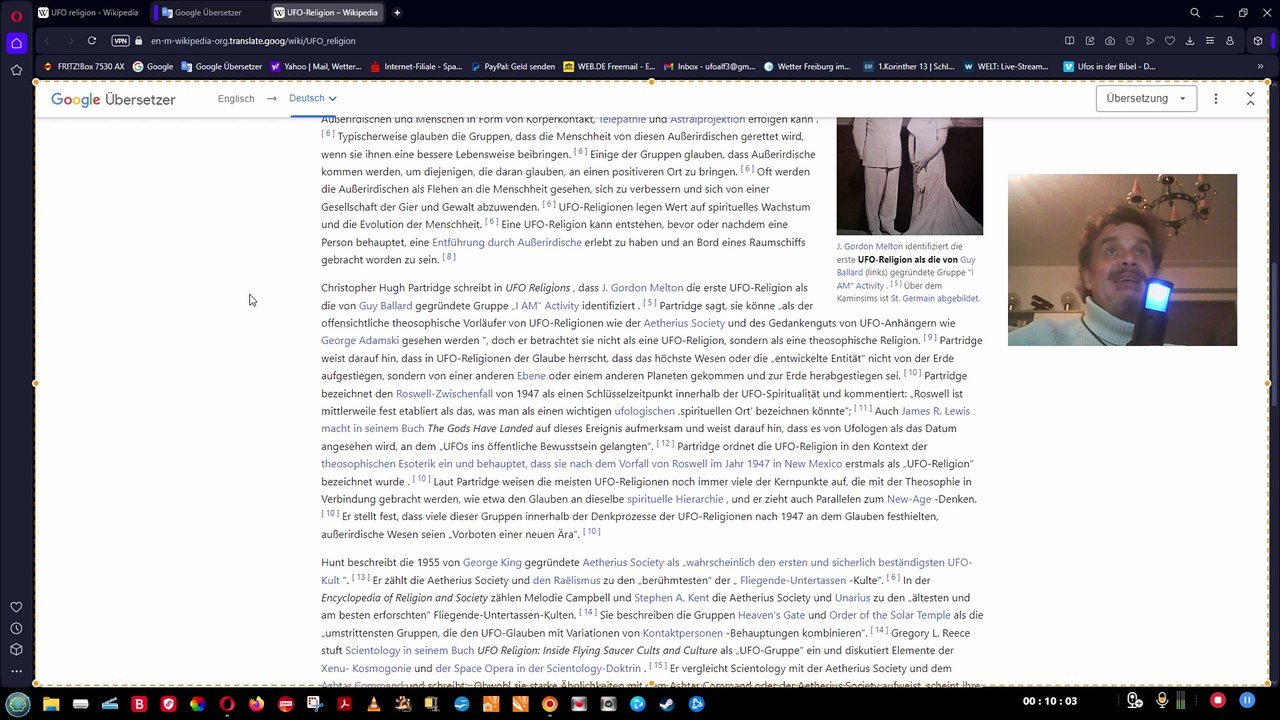Collapse the Google Übersetzer bar

click(1250, 99)
